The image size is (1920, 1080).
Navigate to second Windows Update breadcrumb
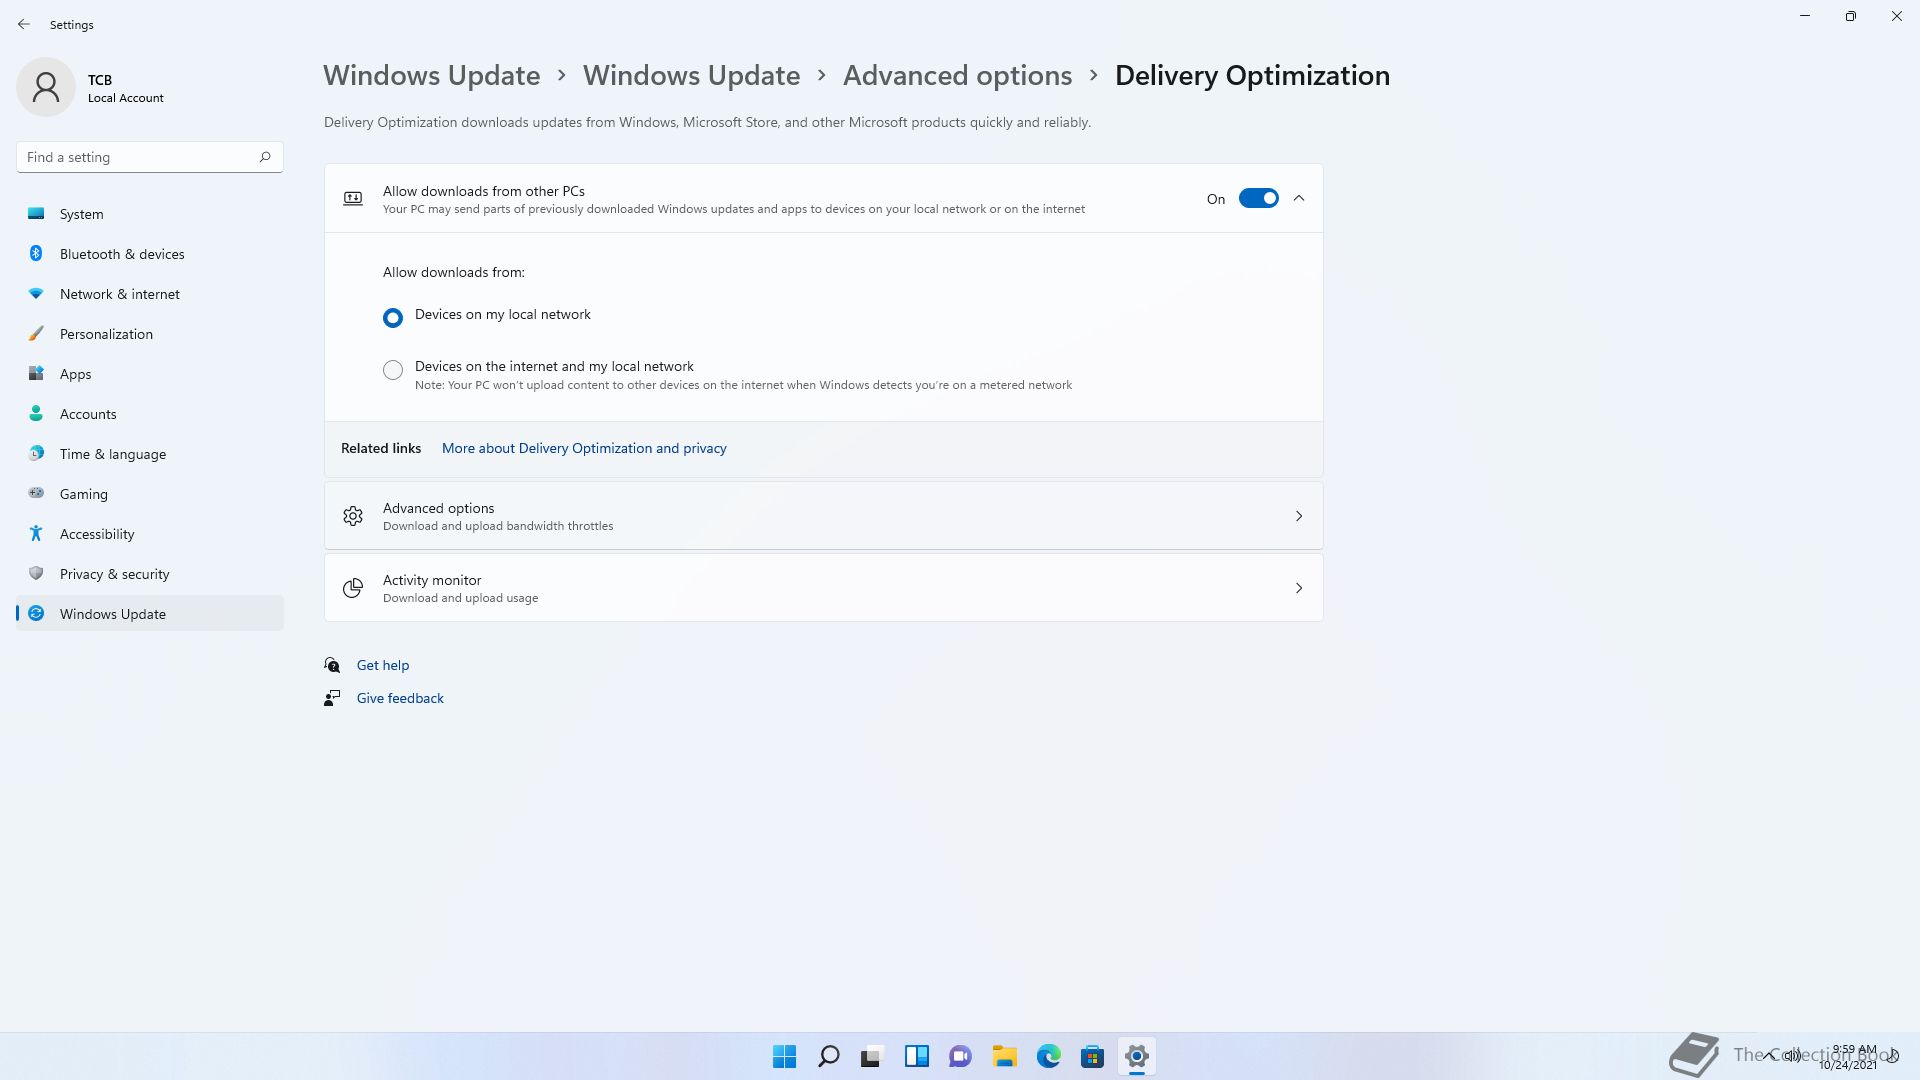tap(691, 75)
